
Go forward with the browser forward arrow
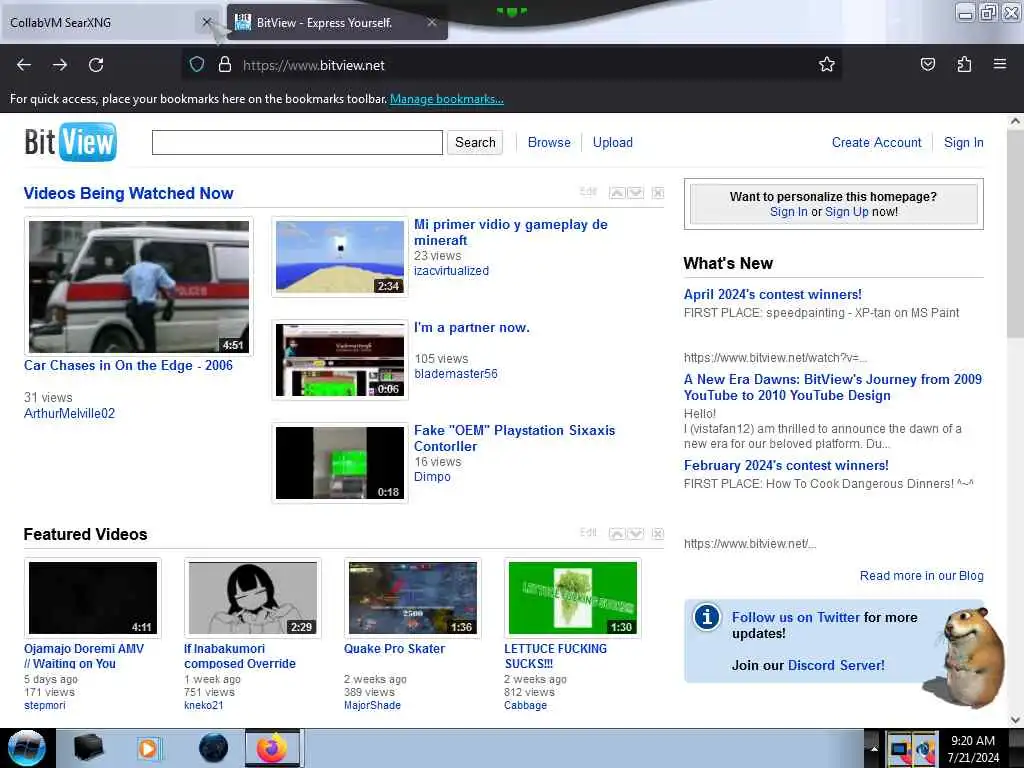click(x=60, y=65)
